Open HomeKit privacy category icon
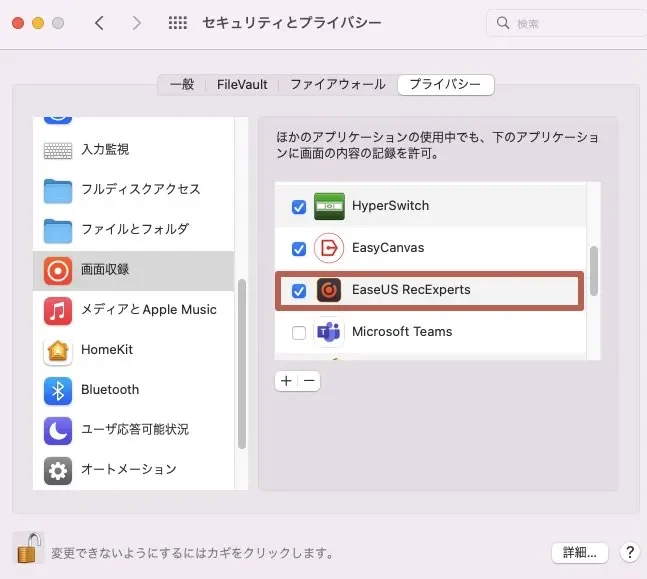This screenshot has width=647, height=579. click(x=58, y=350)
